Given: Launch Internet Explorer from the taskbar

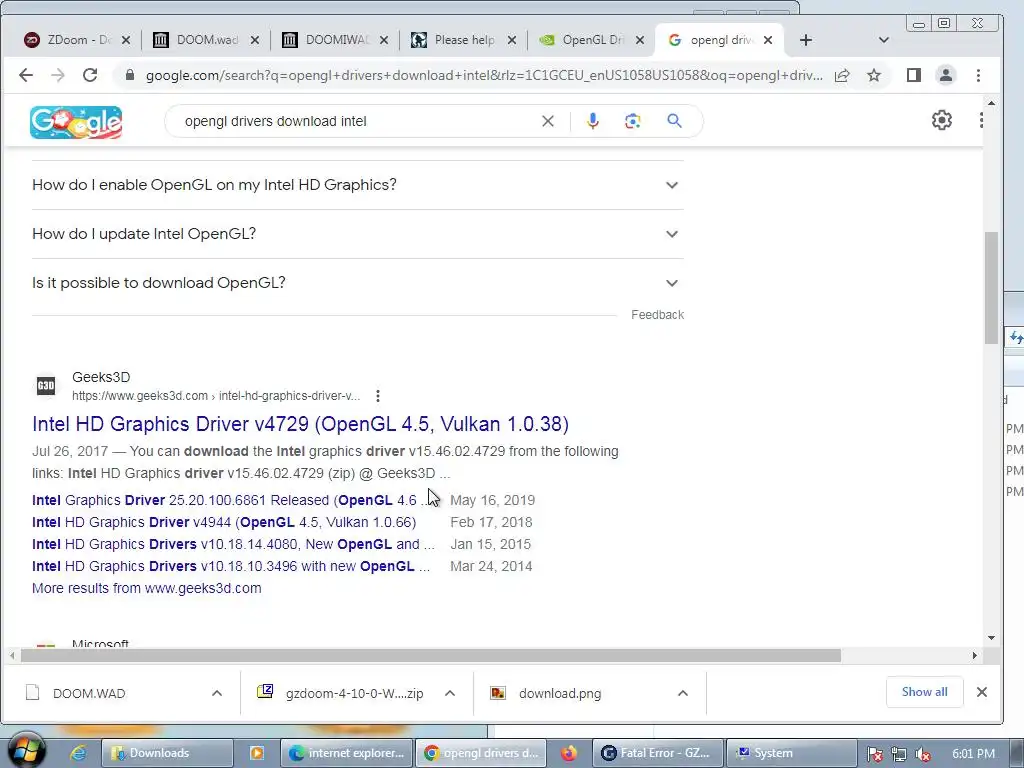Looking at the screenshot, I should [x=78, y=753].
